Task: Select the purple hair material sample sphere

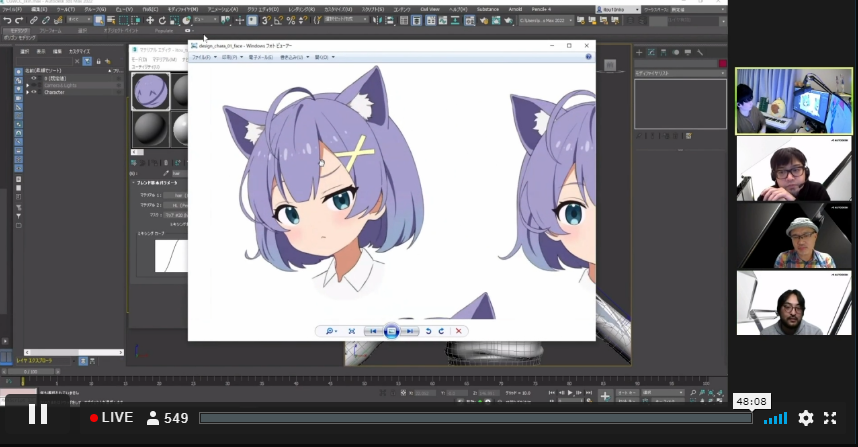Action: pos(150,91)
